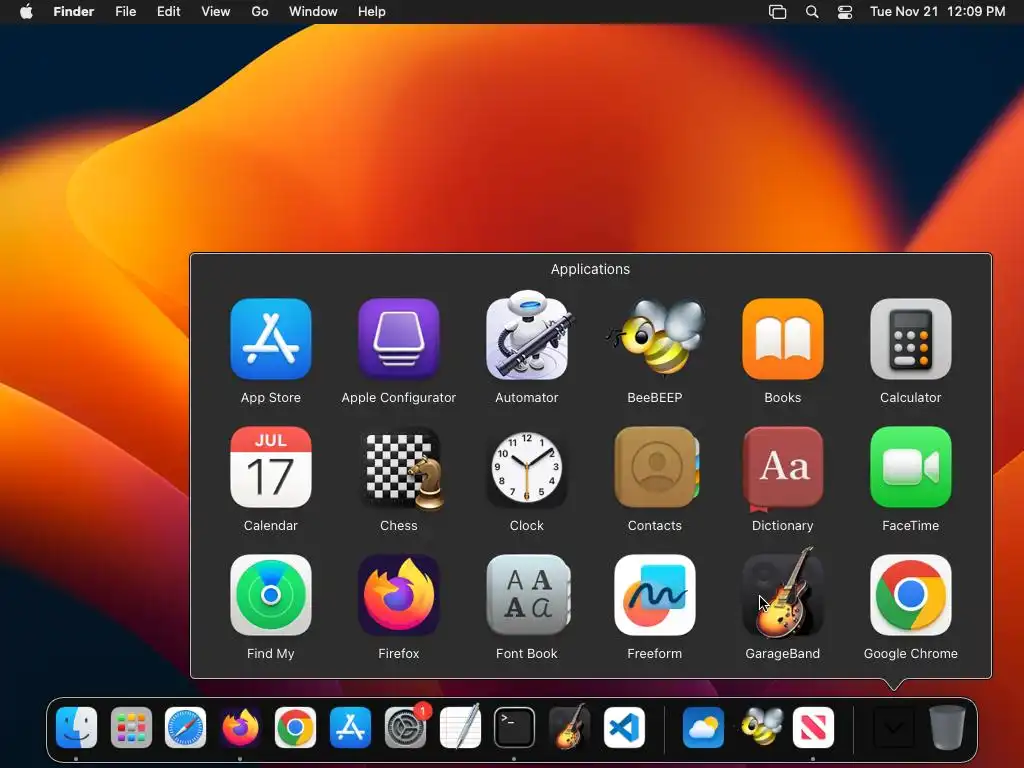This screenshot has width=1024, height=768.
Task: Open Dictionary in the Applications stack
Action: pos(782,468)
